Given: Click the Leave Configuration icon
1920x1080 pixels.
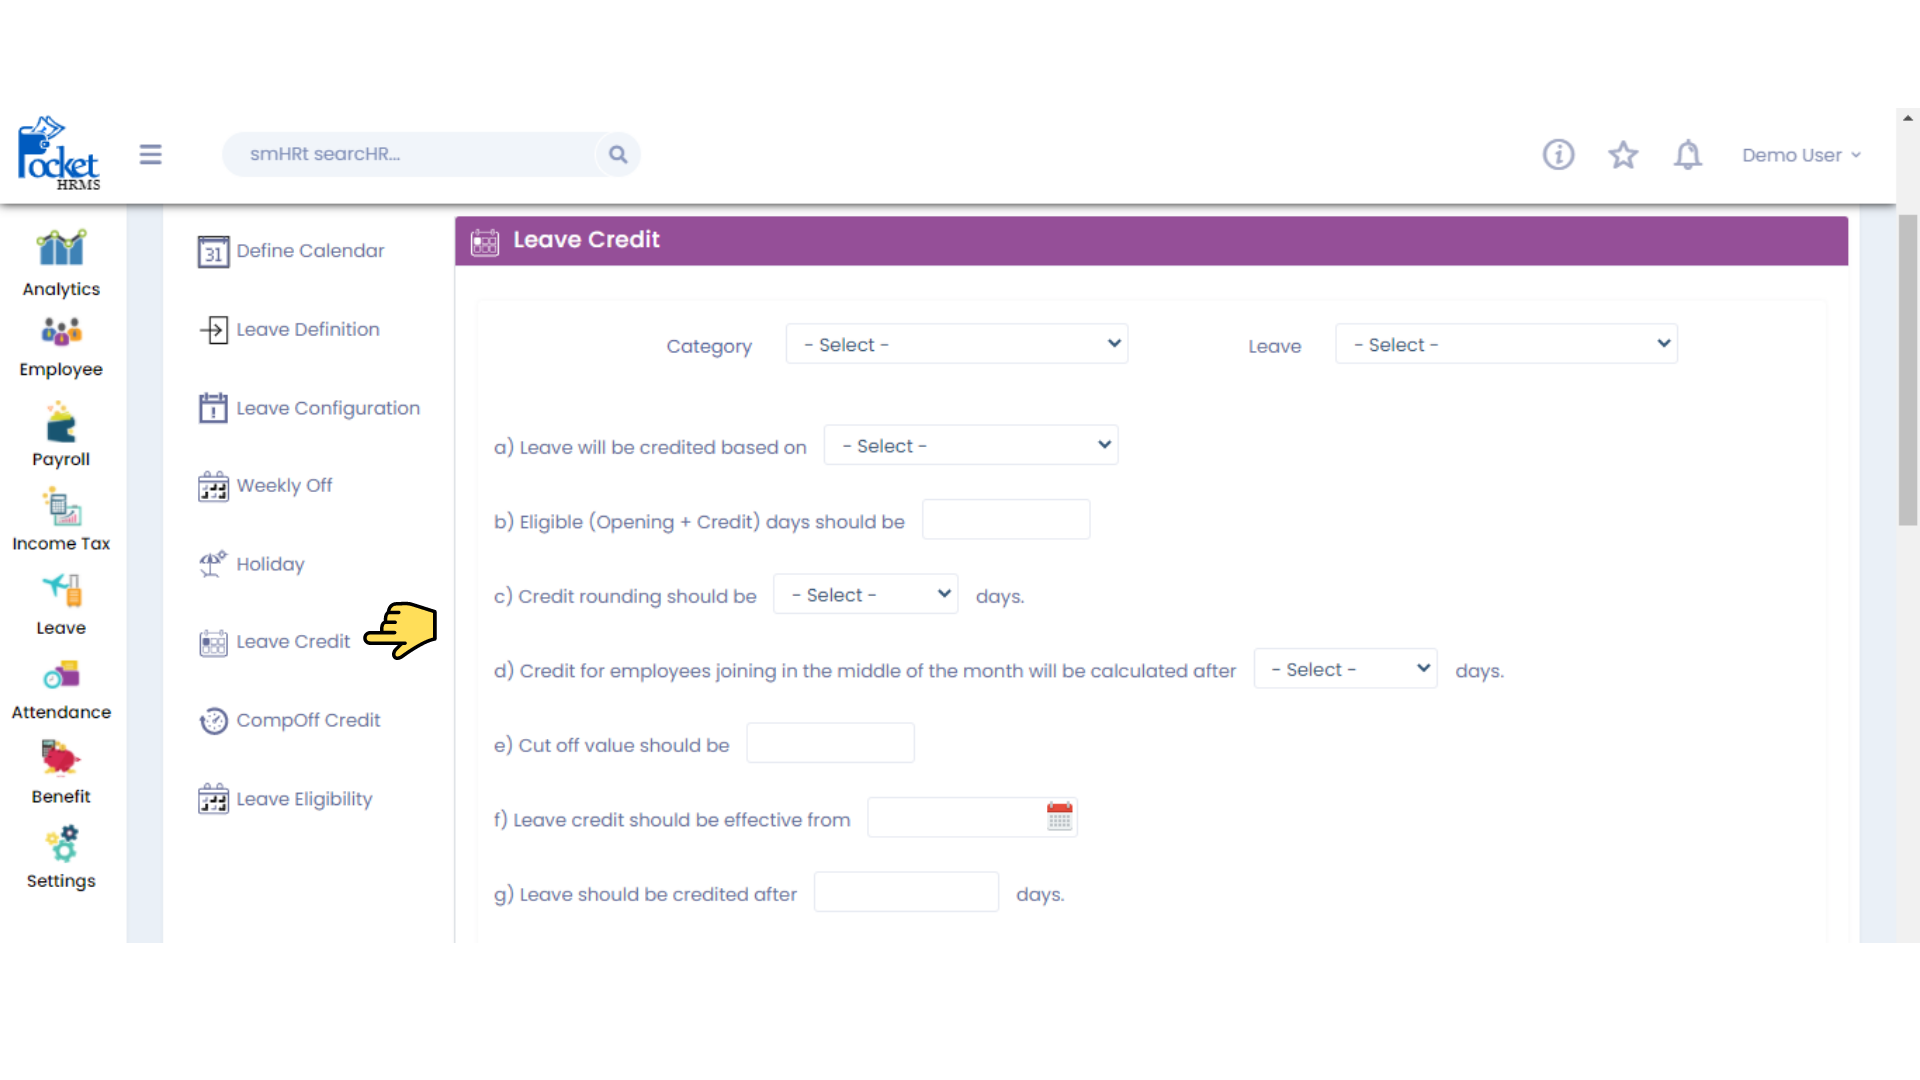Looking at the screenshot, I should (213, 408).
